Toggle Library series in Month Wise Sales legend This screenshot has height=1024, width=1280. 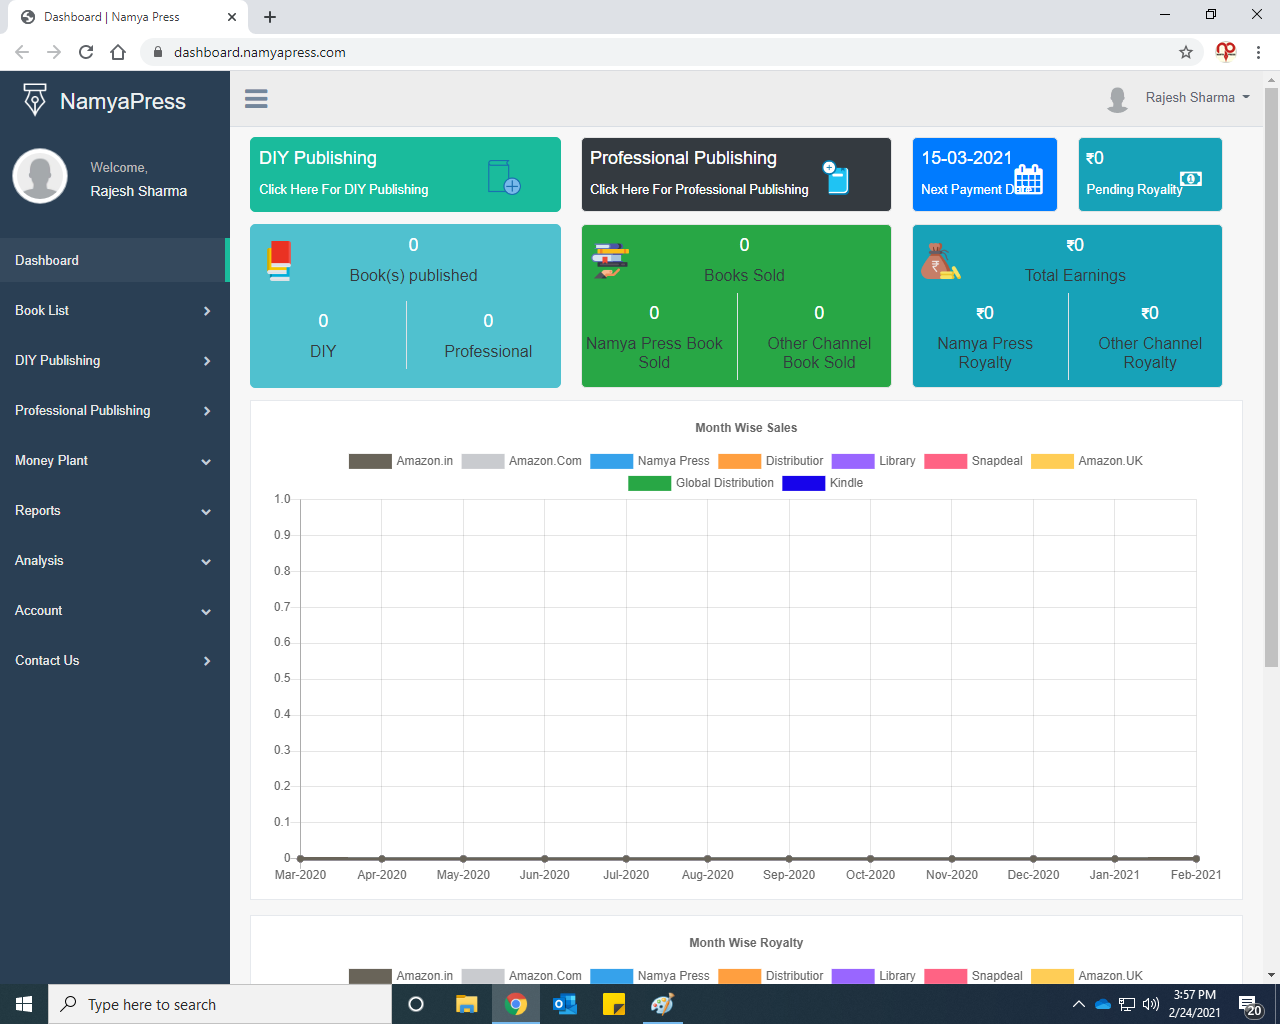[874, 461]
